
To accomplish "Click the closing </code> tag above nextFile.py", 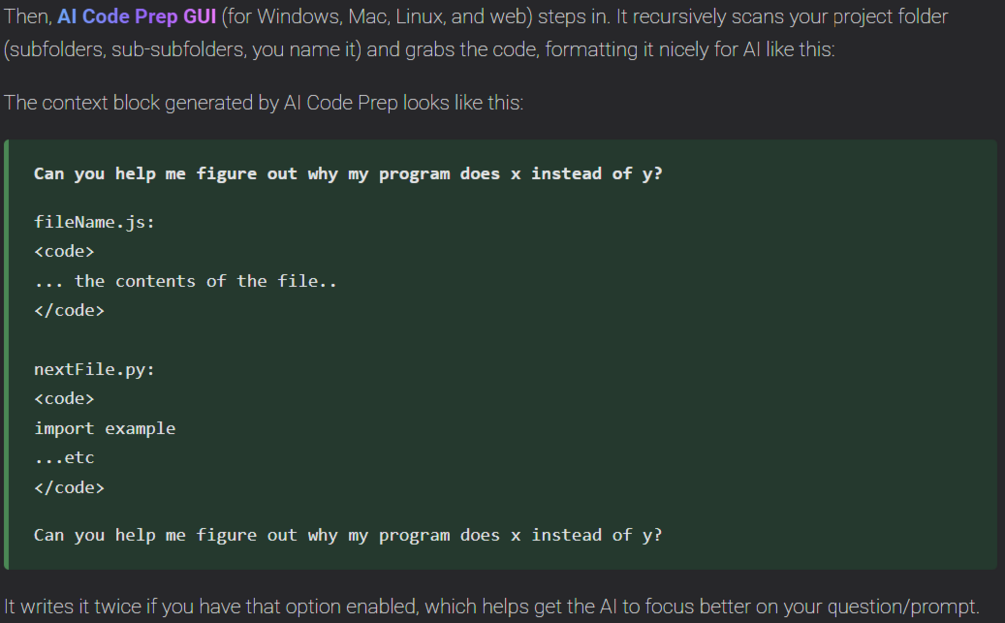I will pyautogui.click(x=69, y=311).
